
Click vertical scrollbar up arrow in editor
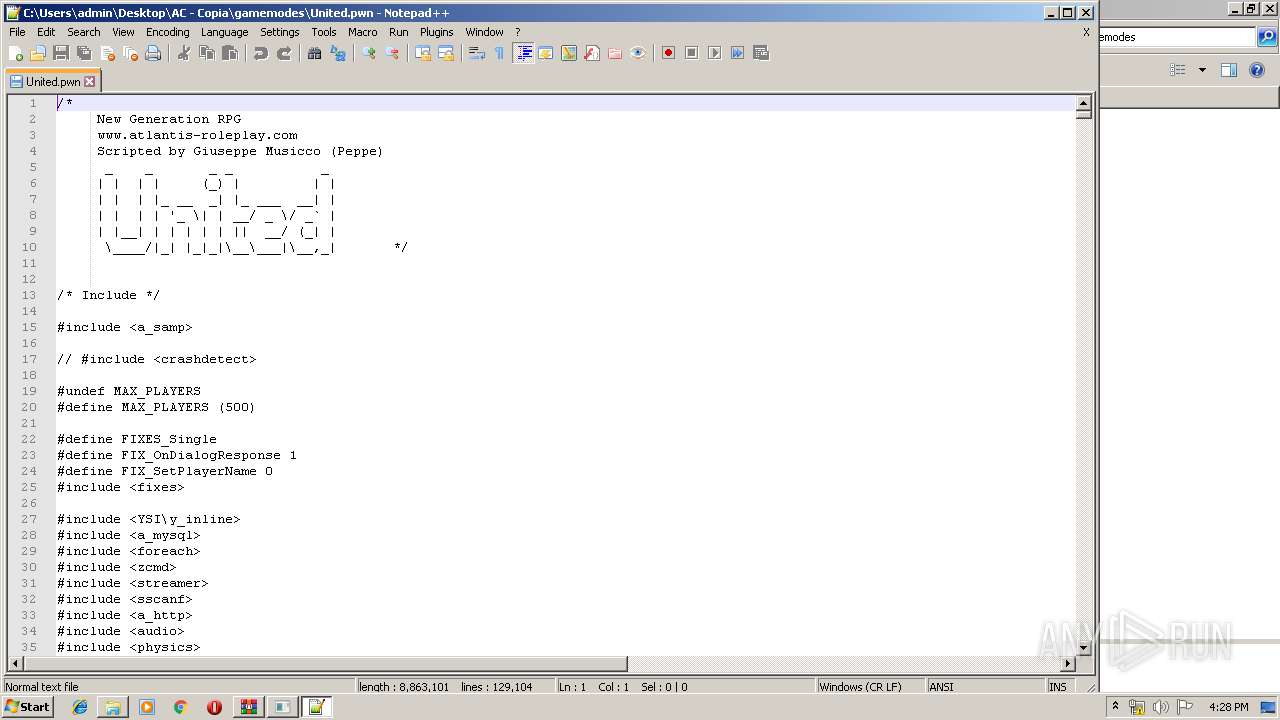click(x=1083, y=103)
